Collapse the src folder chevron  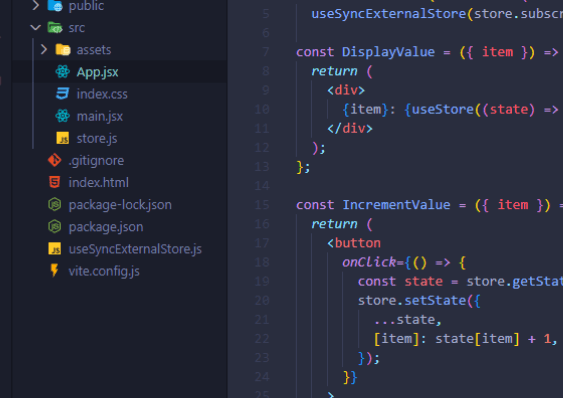[36, 27]
